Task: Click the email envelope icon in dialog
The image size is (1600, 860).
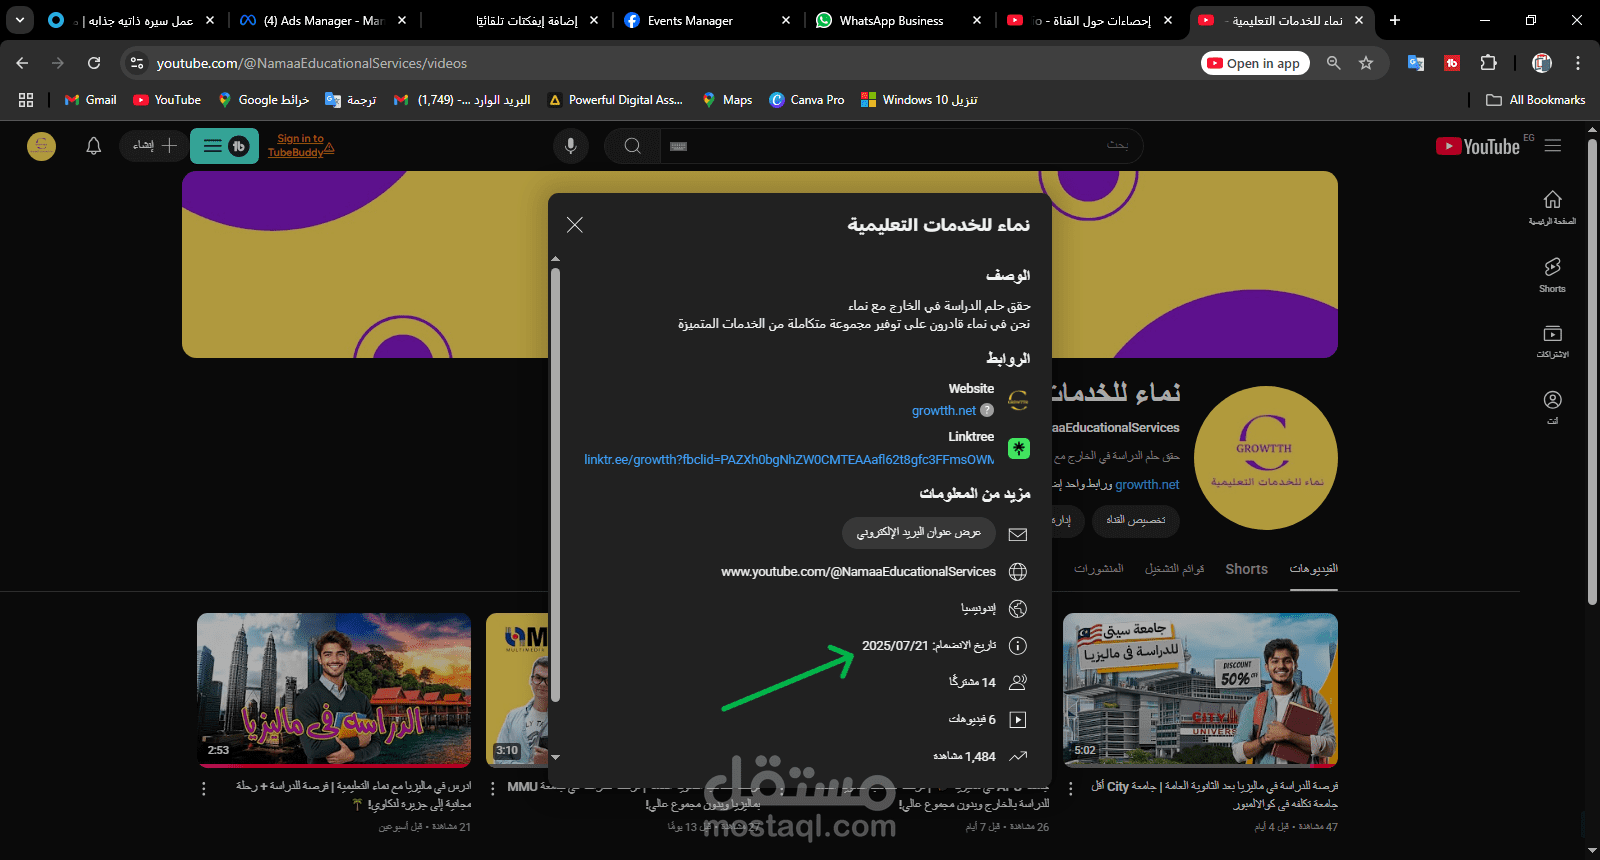Action: (1018, 534)
